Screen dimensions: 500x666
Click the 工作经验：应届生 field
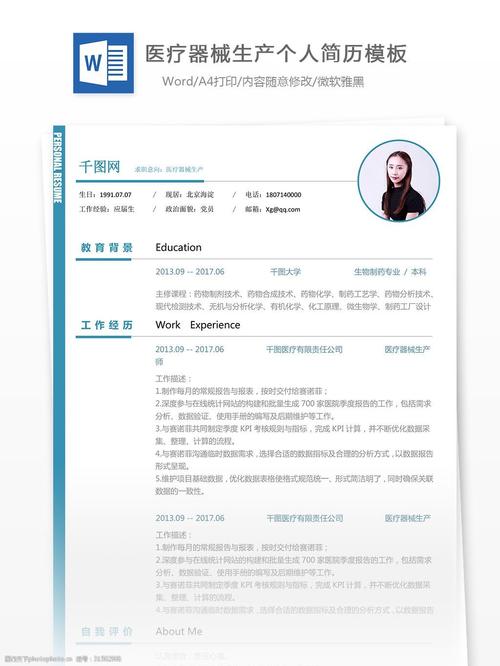(107, 209)
